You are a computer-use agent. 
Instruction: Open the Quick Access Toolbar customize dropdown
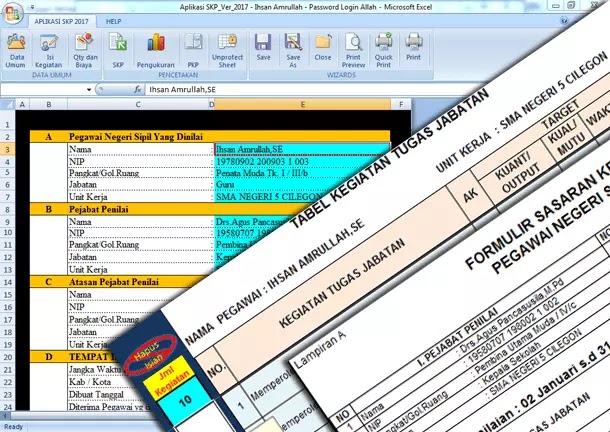(x=33, y=7)
